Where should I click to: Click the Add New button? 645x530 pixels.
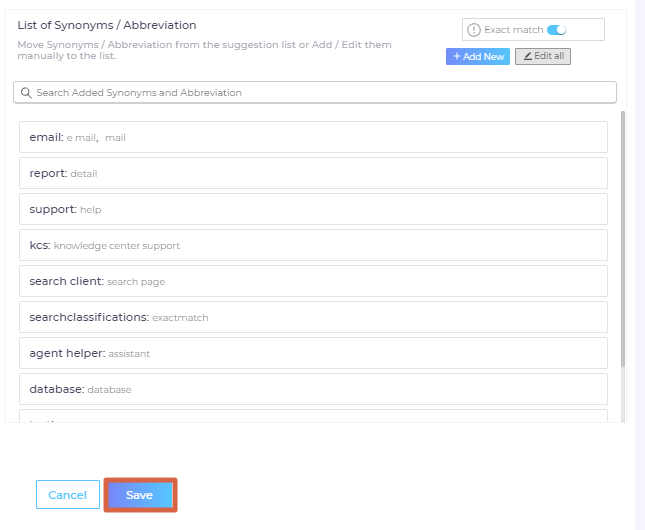click(x=478, y=56)
